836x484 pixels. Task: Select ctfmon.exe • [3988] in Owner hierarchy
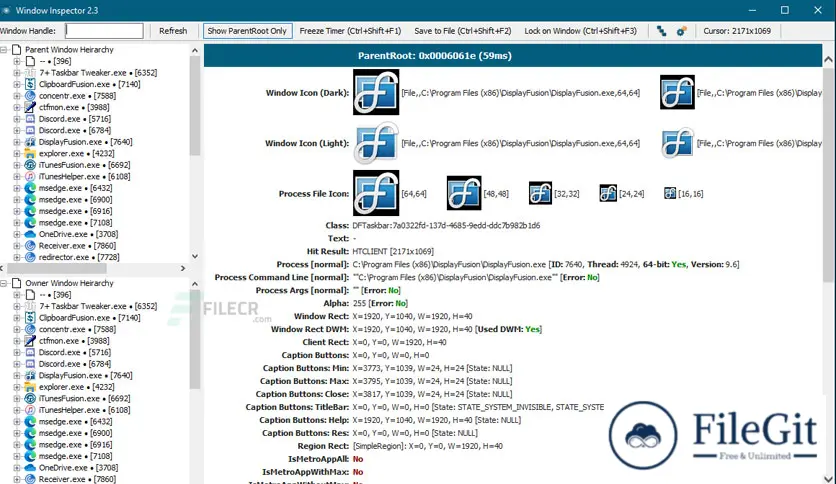[74, 341]
